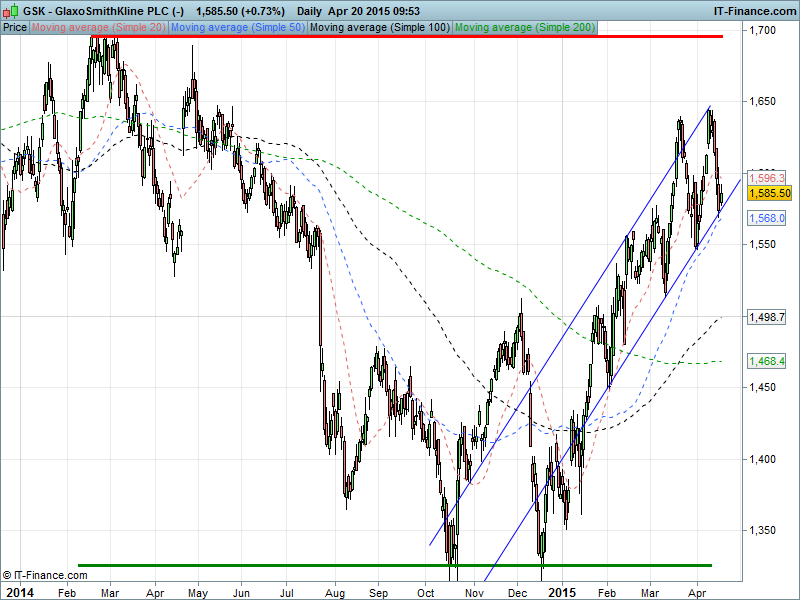The image size is (800, 600).
Task: Select Moving average (Simple 20) tab
Action: (99, 27)
